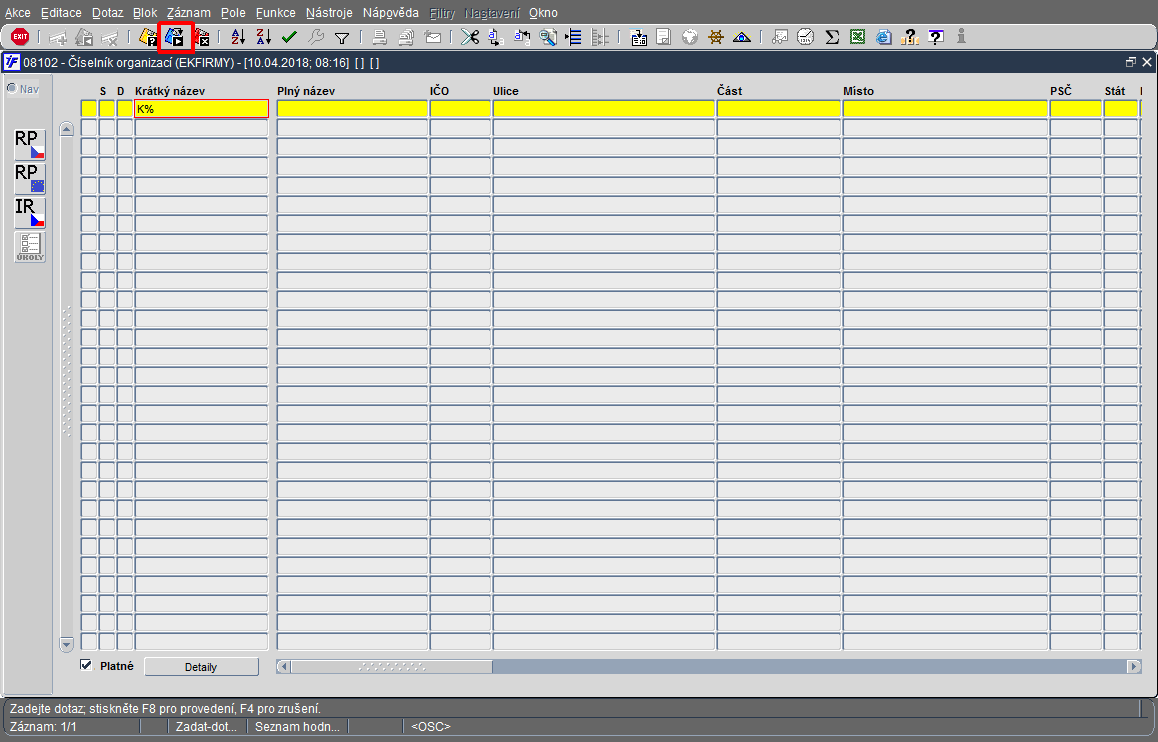The height and width of the screenshot is (742, 1158).
Task: Open the Dotaz menu
Action: pos(108,13)
